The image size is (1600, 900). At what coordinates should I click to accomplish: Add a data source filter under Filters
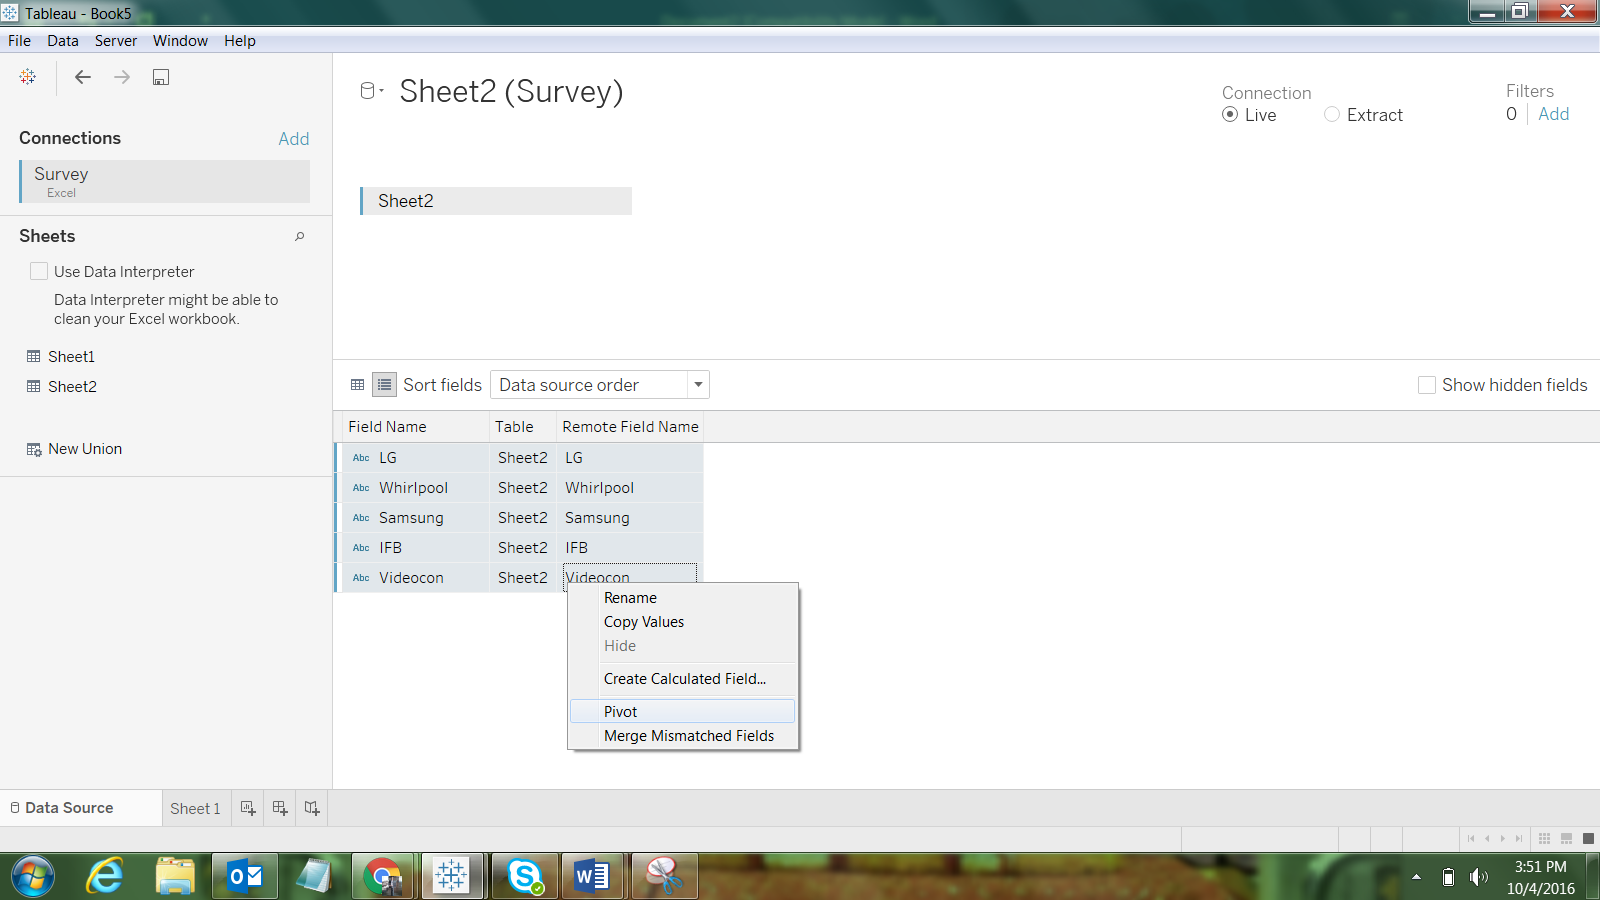pyautogui.click(x=1554, y=115)
